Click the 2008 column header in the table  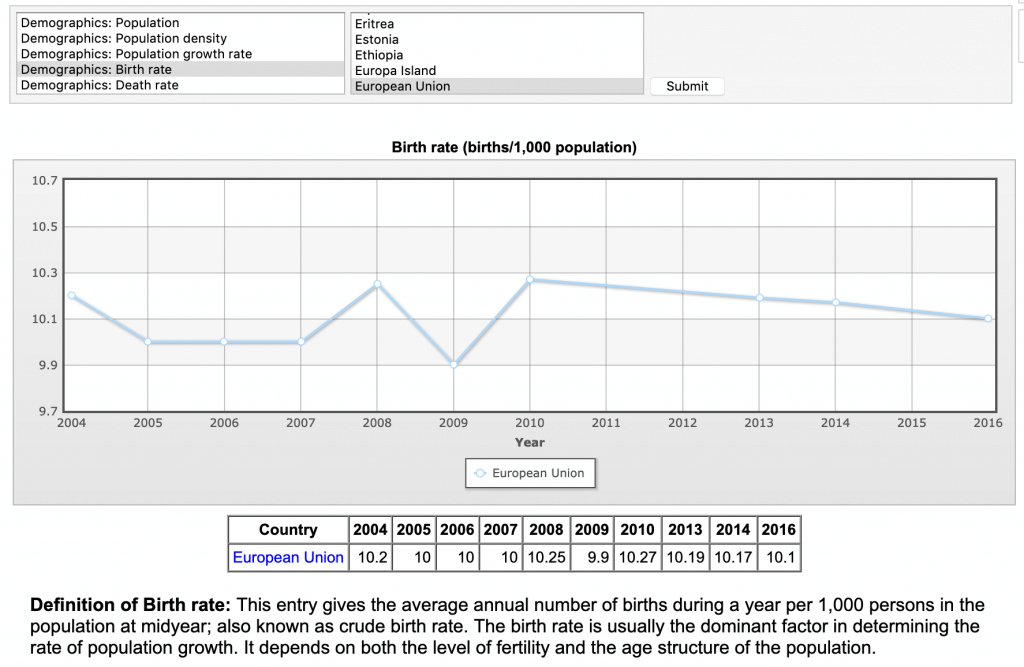(546, 530)
